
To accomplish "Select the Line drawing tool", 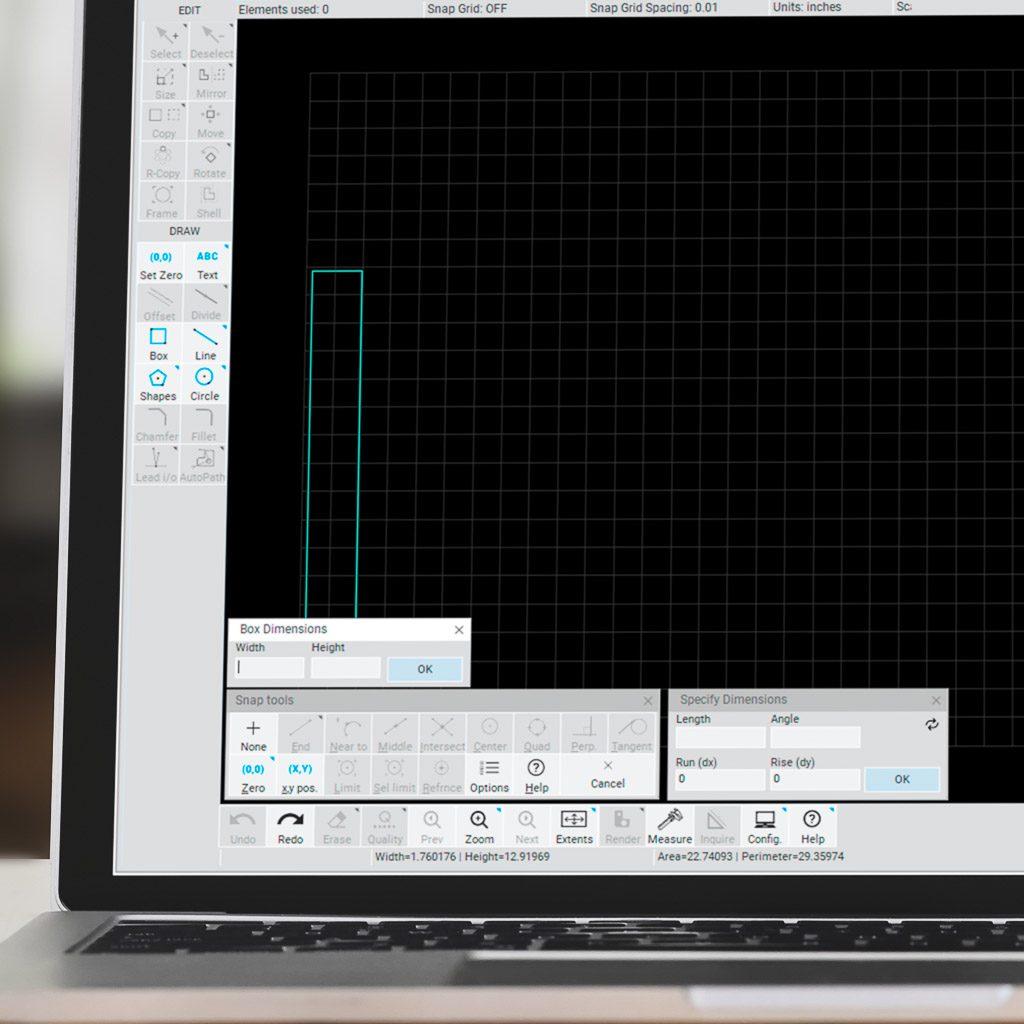I will click(205, 344).
